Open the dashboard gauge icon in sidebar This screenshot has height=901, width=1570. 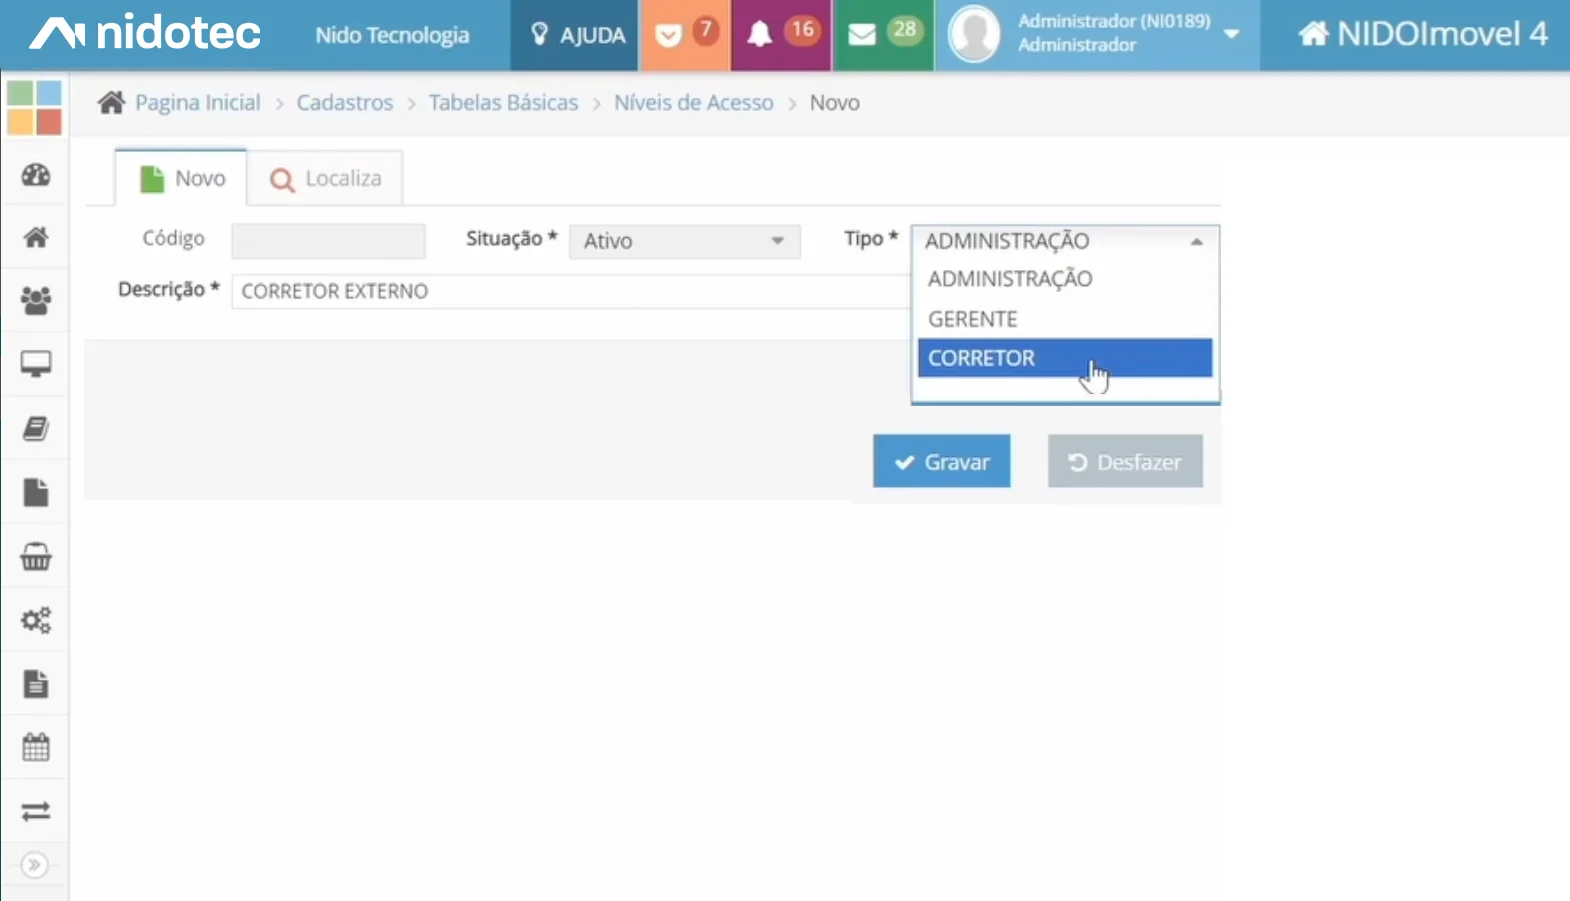[x=36, y=175]
